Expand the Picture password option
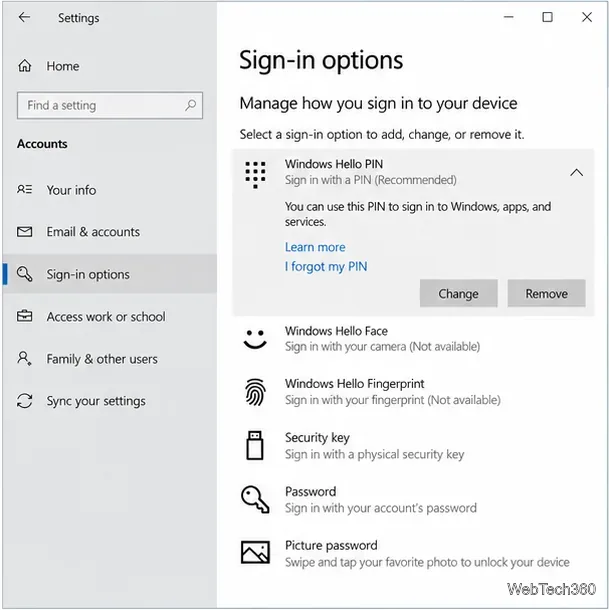 pyautogui.click(x=413, y=553)
